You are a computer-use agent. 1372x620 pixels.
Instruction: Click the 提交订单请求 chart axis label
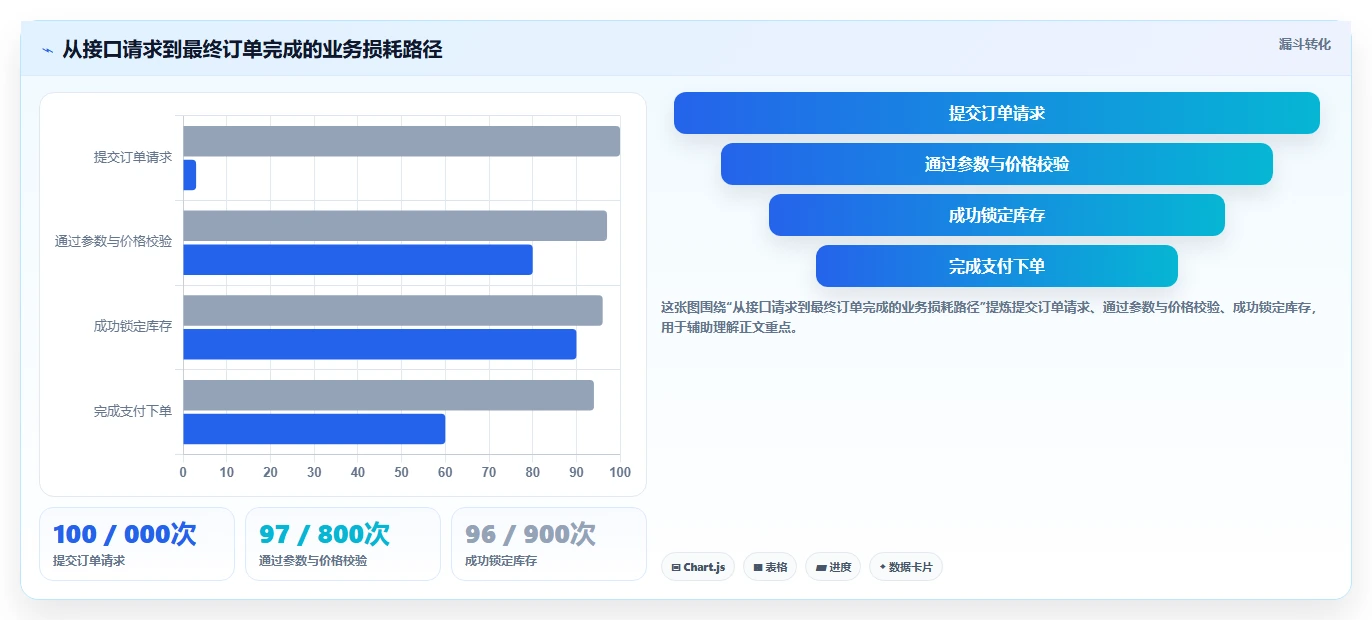coord(133,157)
